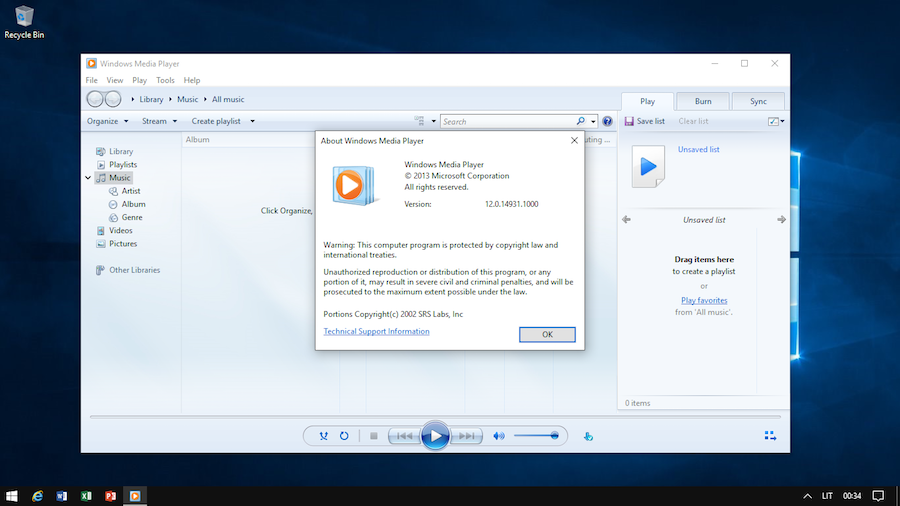Select Pictures in the navigation pane

click(122, 243)
